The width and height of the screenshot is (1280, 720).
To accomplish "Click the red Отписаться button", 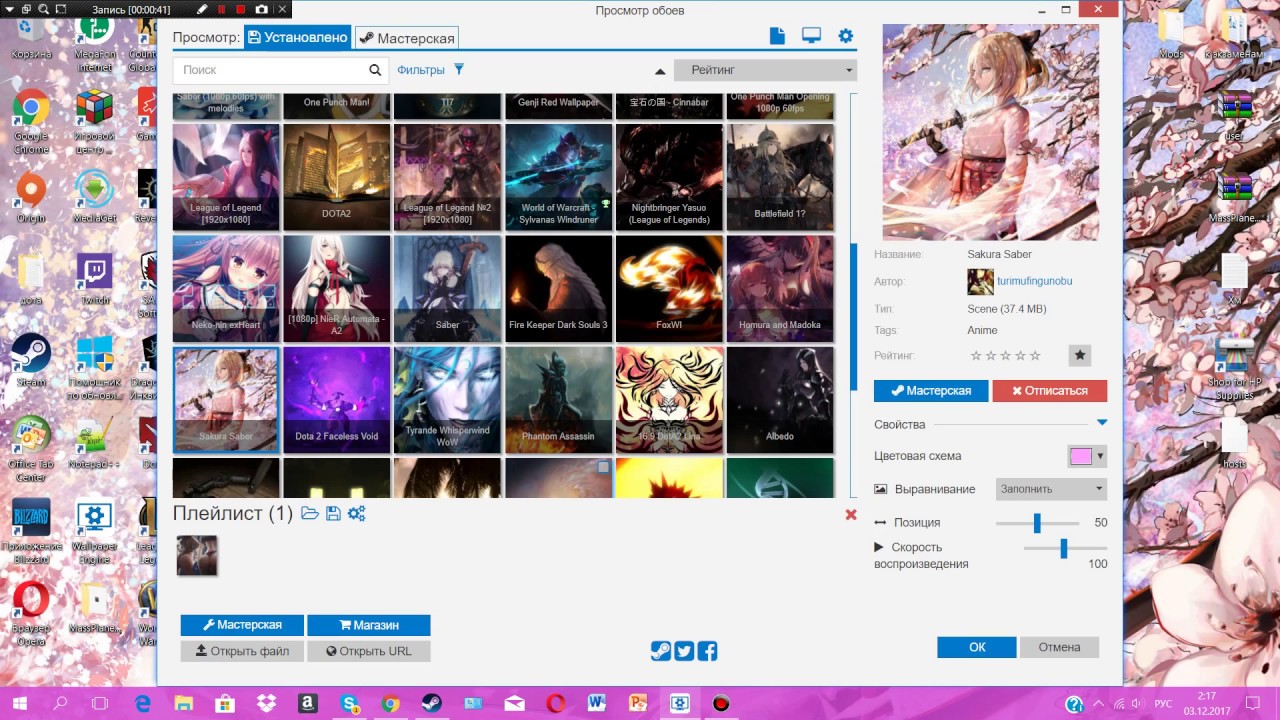I will (1049, 390).
